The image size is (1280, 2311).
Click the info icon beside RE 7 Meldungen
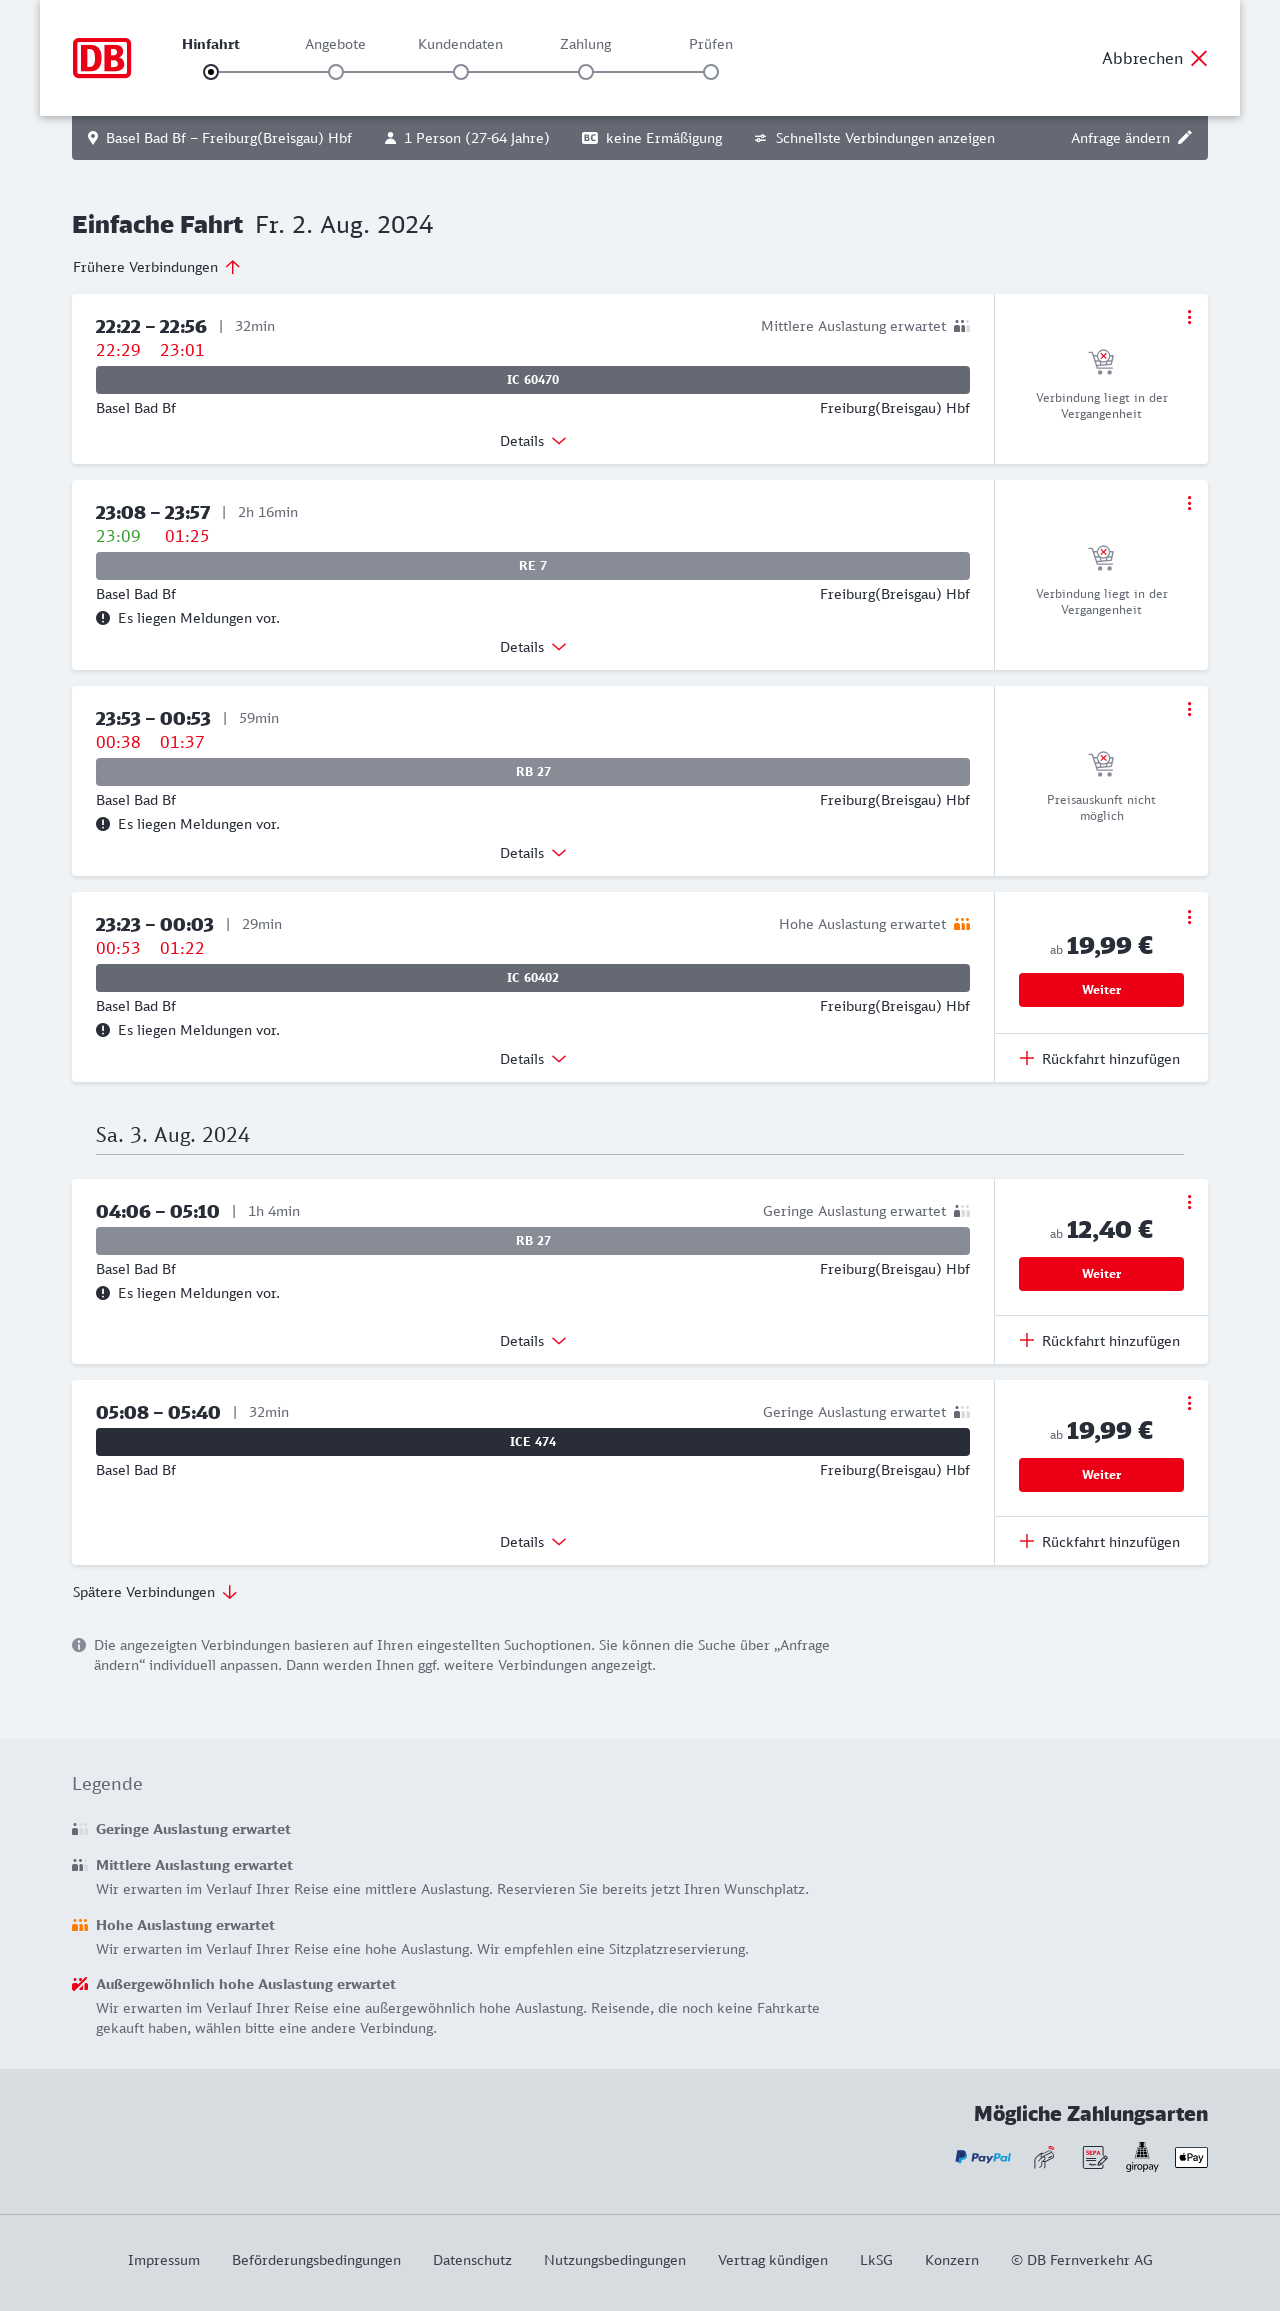(x=103, y=618)
